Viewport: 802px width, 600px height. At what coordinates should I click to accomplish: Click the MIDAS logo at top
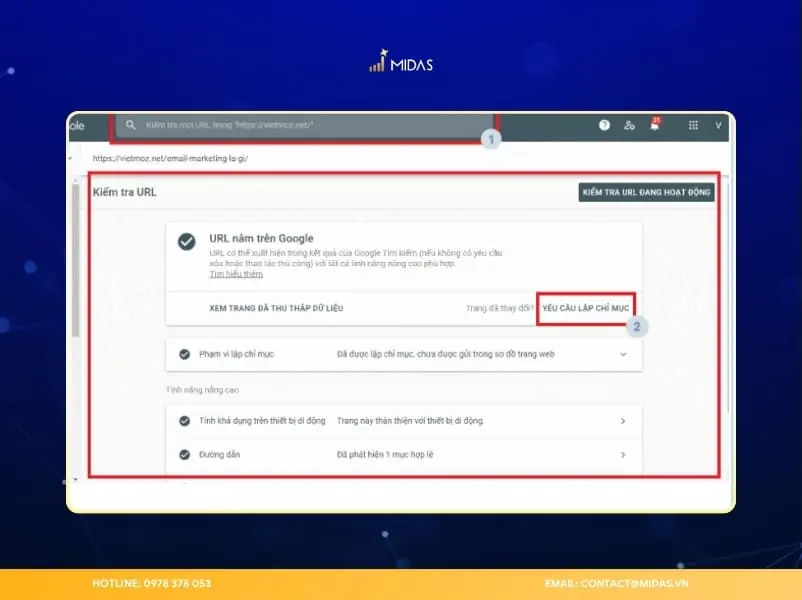[401, 61]
